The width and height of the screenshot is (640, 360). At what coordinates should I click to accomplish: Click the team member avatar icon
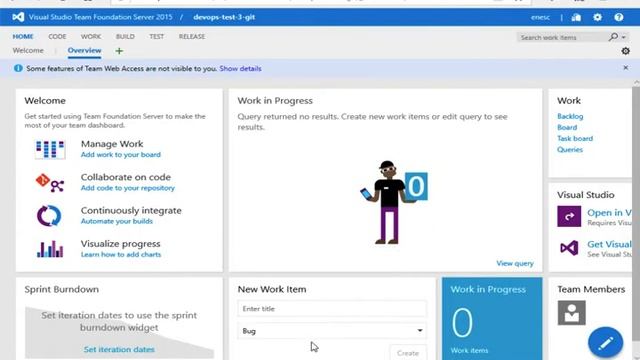pyautogui.click(x=571, y=313)
